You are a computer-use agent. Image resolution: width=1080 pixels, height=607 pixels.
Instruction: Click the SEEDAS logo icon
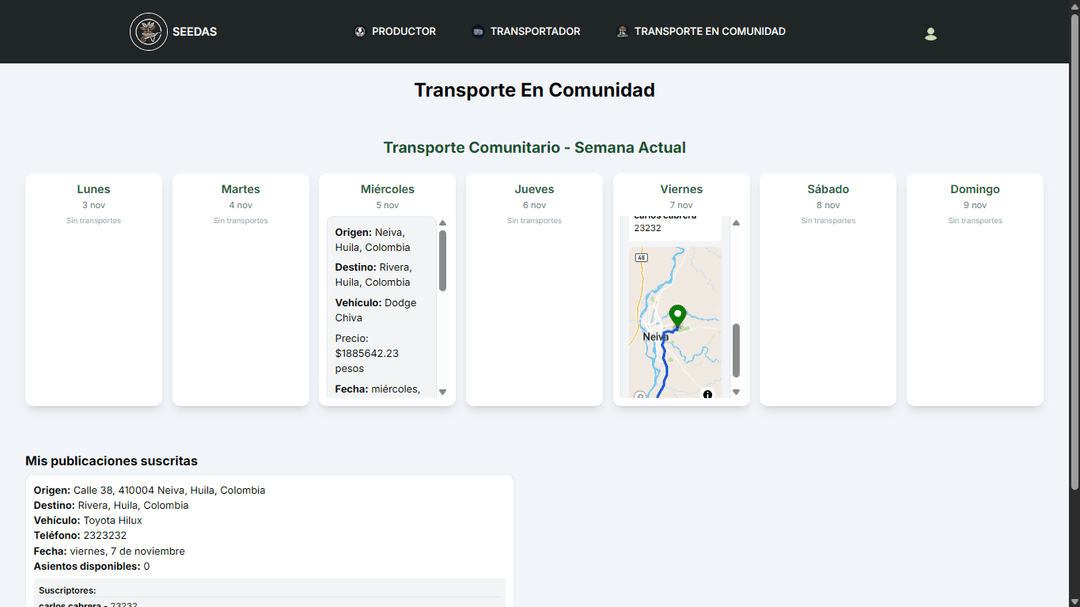click(x=150, y=31)
